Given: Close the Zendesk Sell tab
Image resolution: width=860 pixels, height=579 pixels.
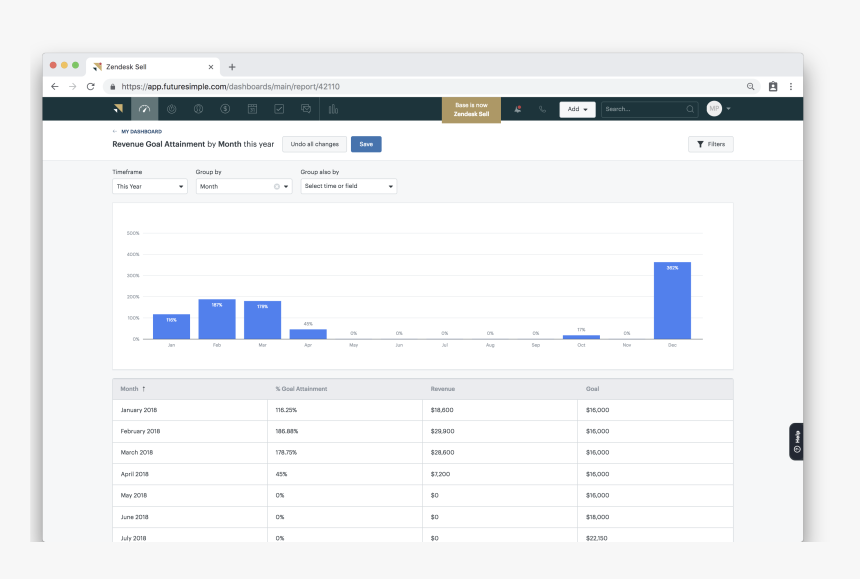Looking at the screenshot, I should click(211, 67).
